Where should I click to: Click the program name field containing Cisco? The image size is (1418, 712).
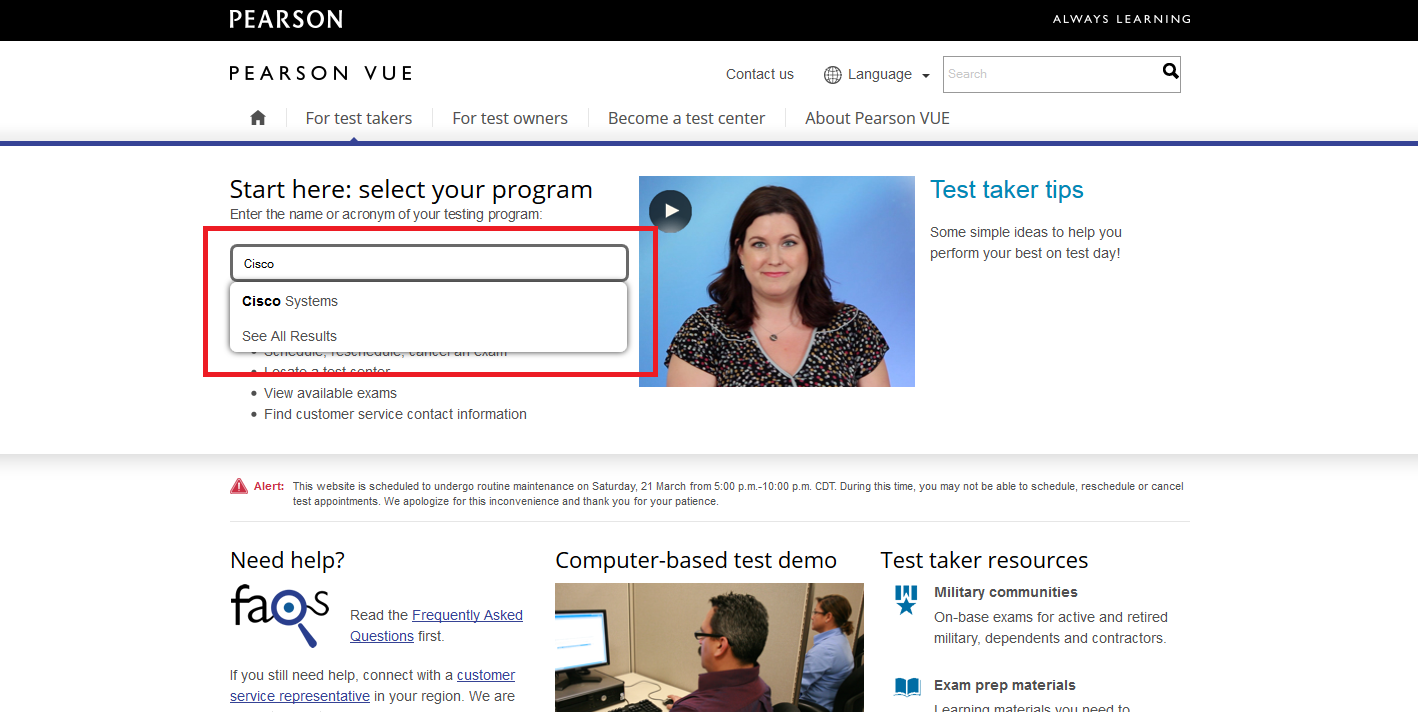tap(429, 263)
